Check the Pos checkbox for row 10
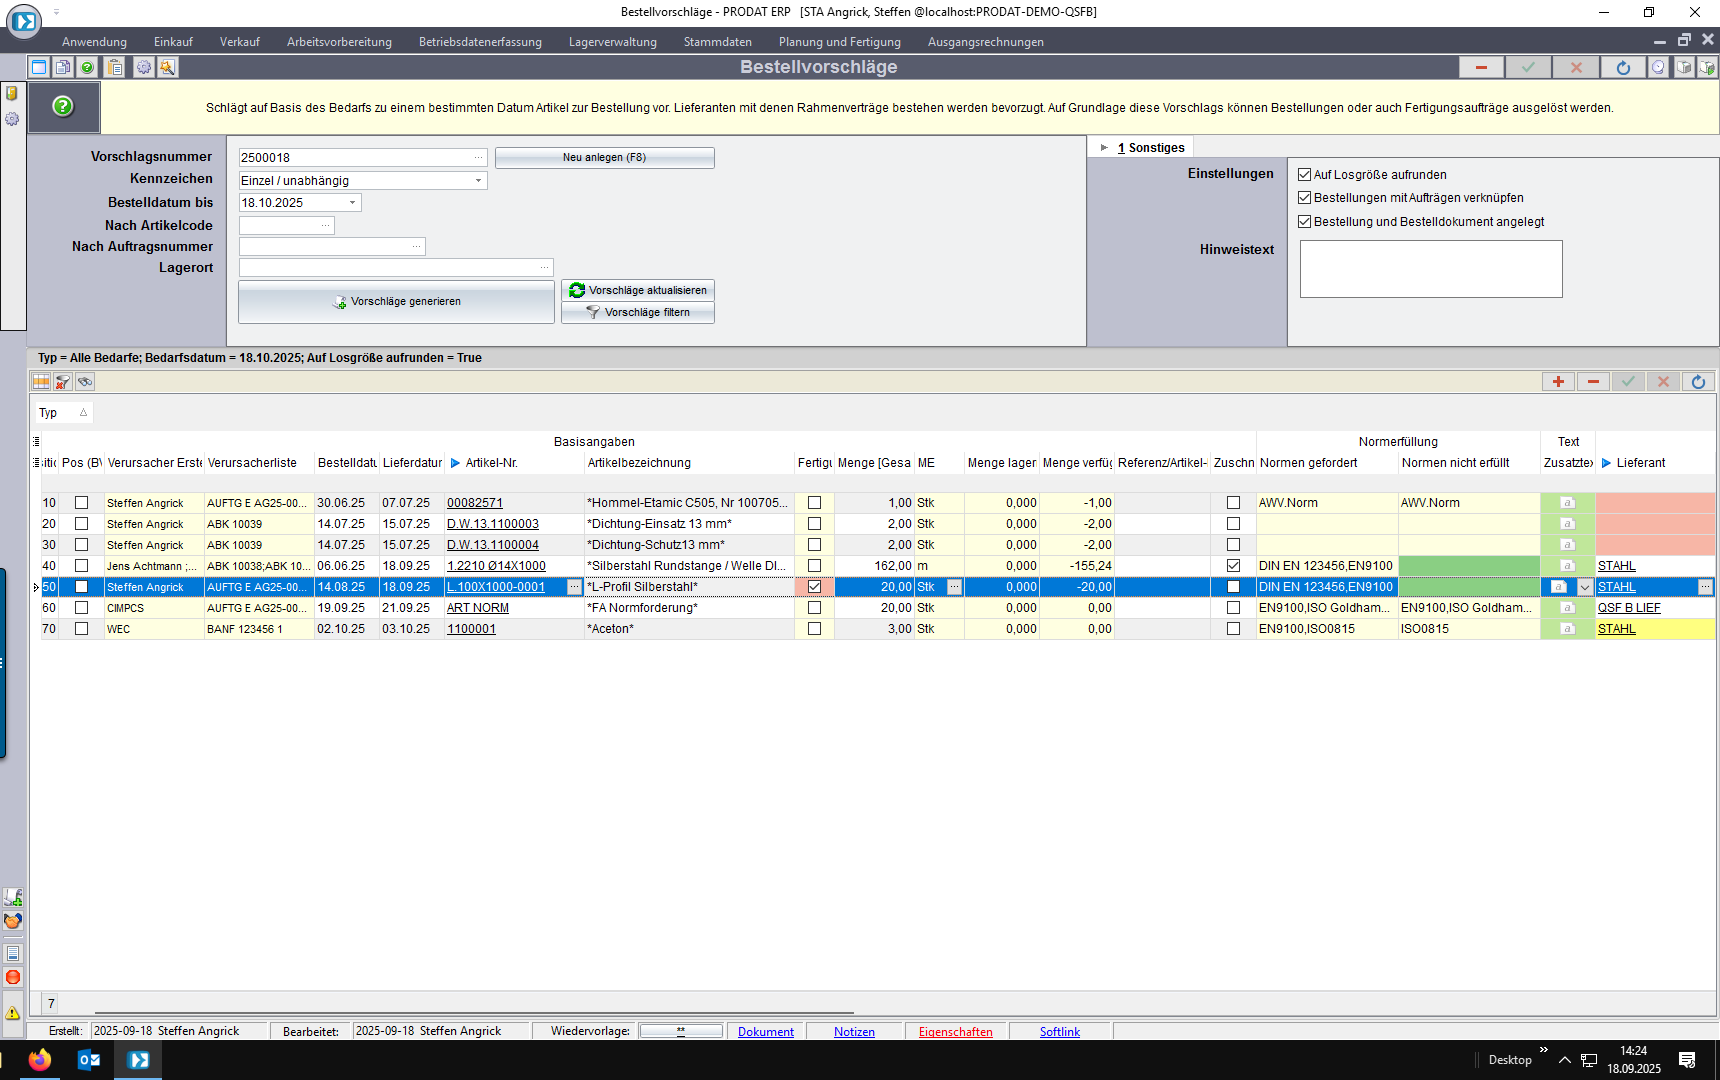The height and width of the screenshot is (1080, 1720). pos(82,503)
